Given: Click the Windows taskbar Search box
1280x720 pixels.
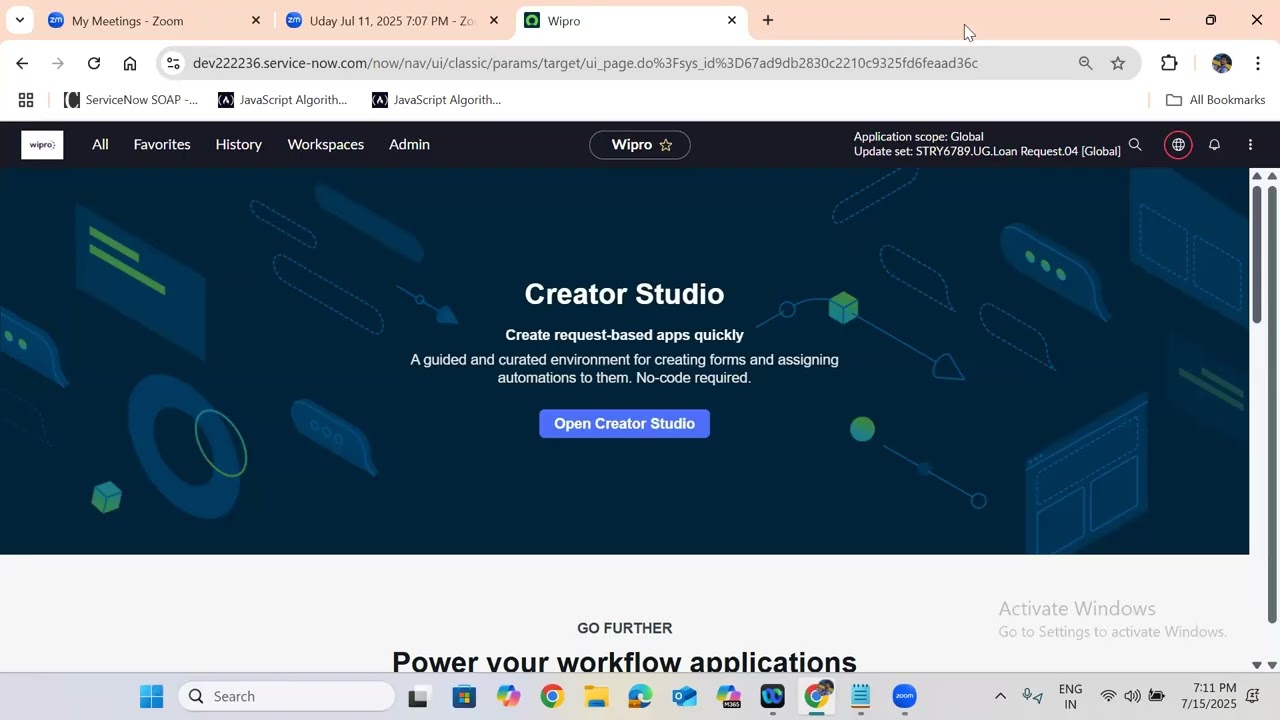Looking at the screenshot, I should click(x=286, y=696).
